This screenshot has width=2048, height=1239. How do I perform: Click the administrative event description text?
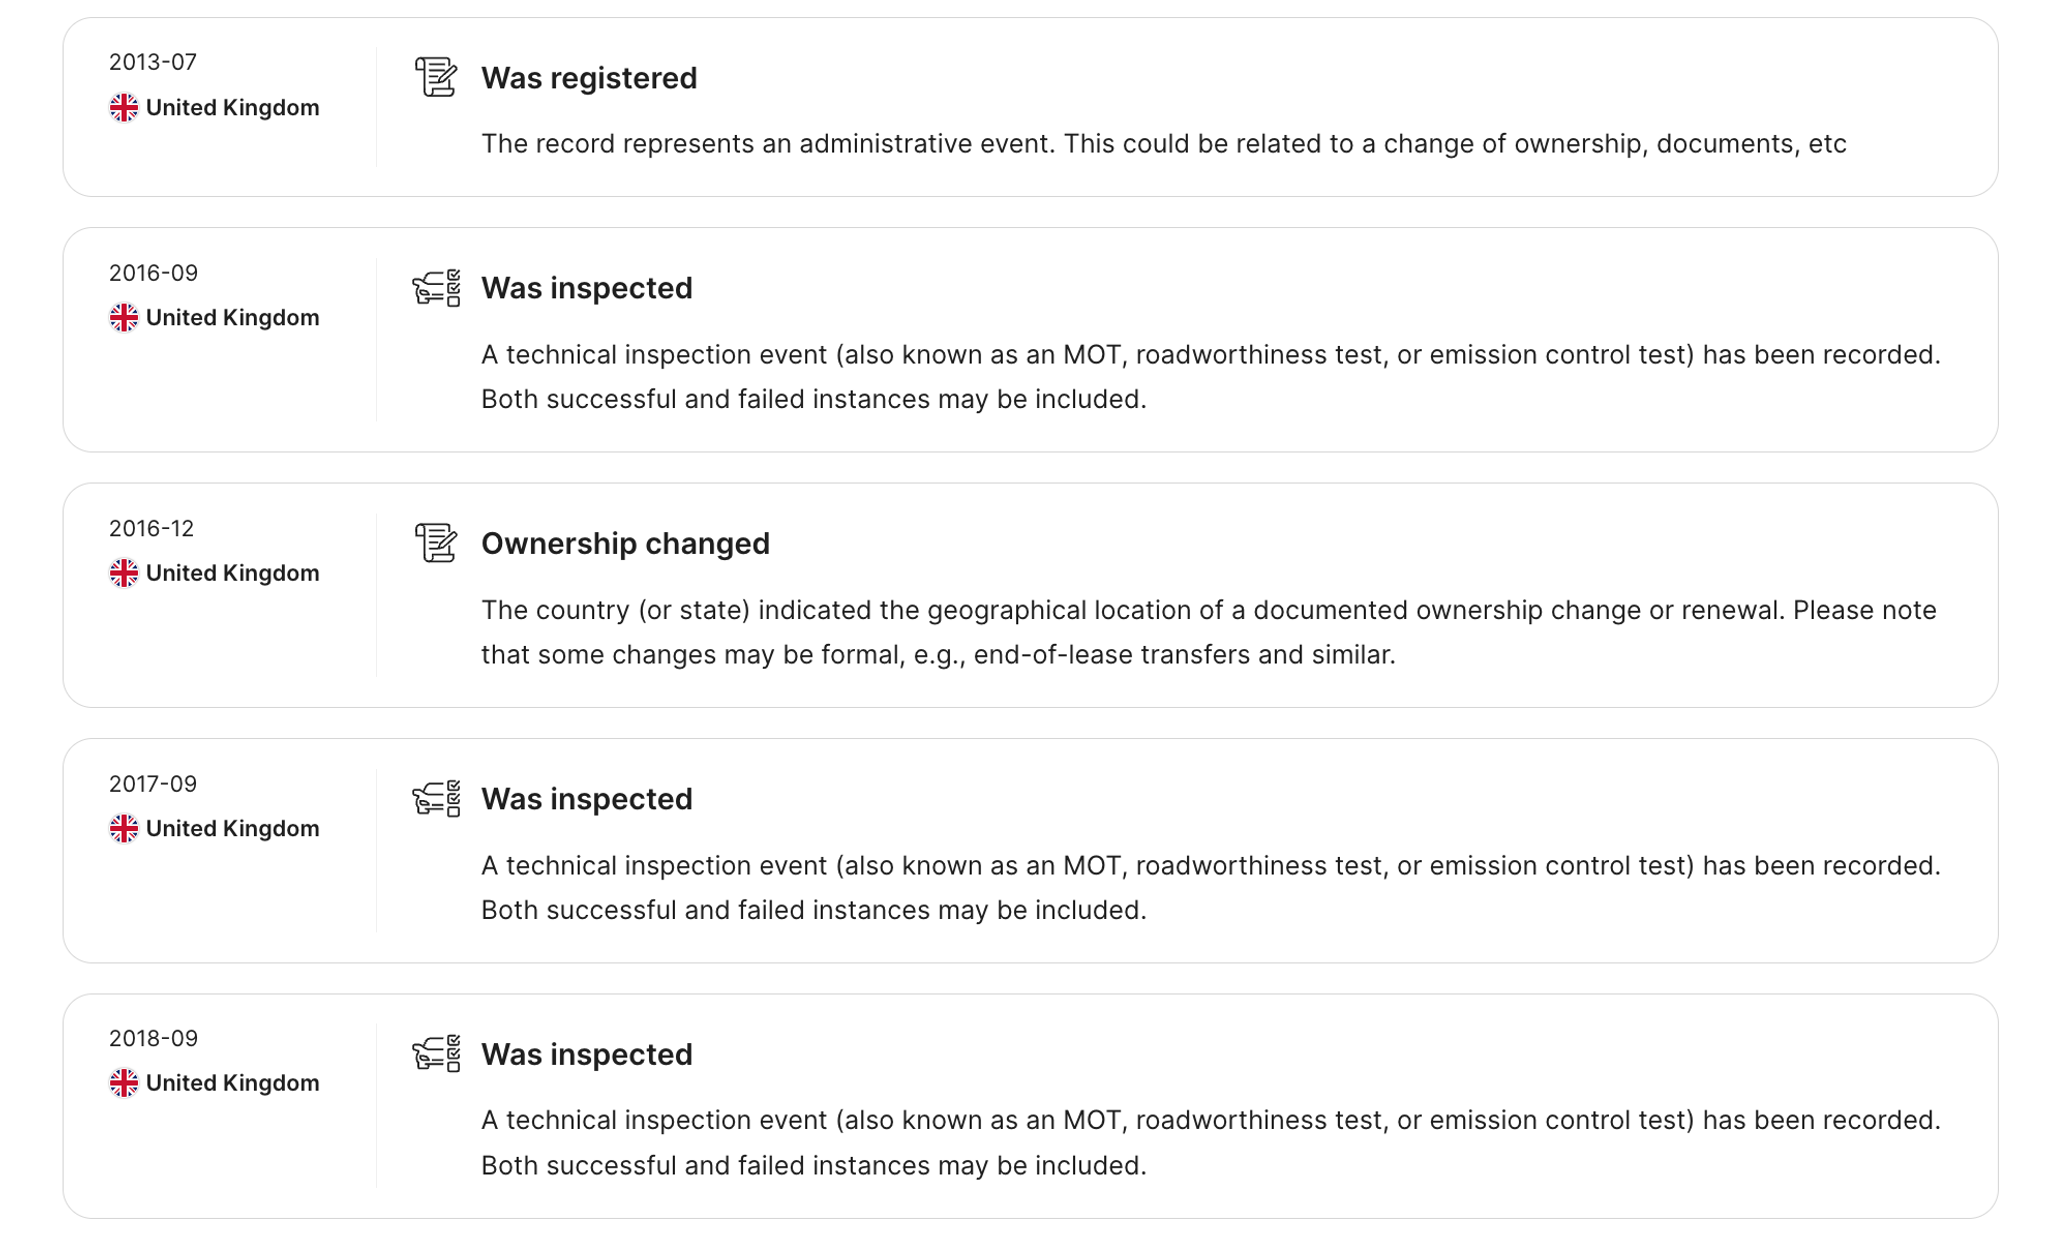1163,144
